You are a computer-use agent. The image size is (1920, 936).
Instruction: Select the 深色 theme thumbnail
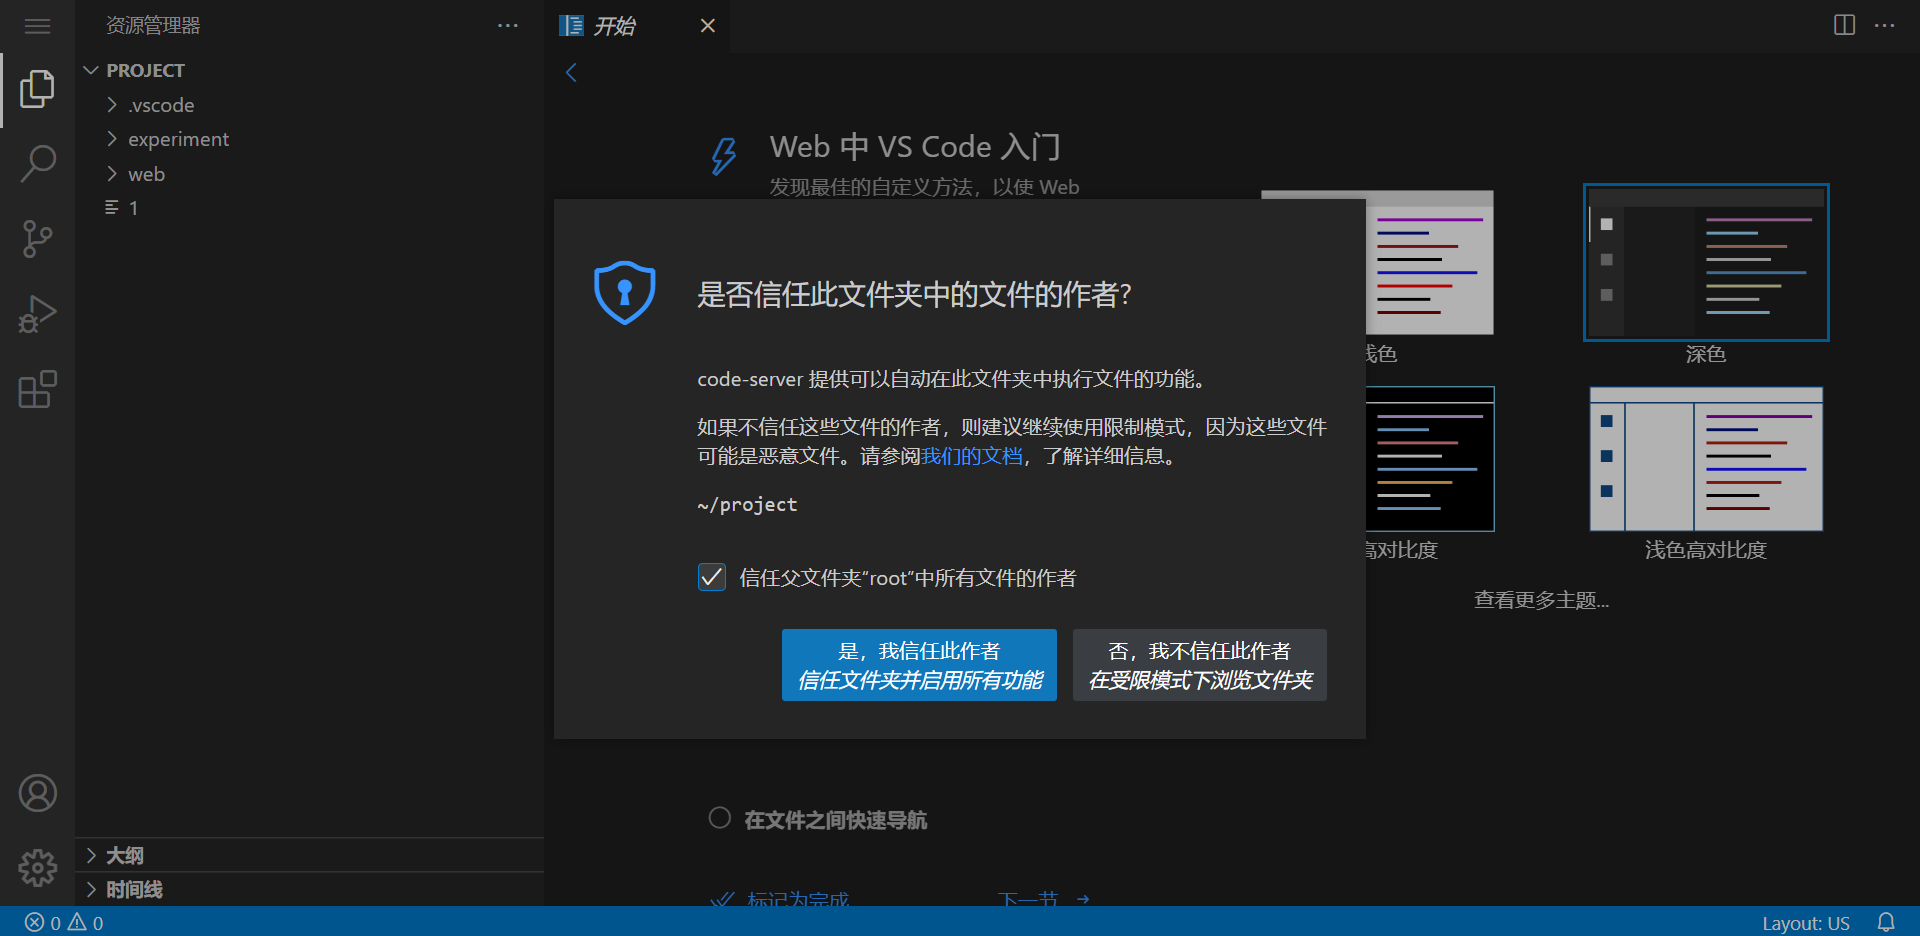[x=1705, y=262]
